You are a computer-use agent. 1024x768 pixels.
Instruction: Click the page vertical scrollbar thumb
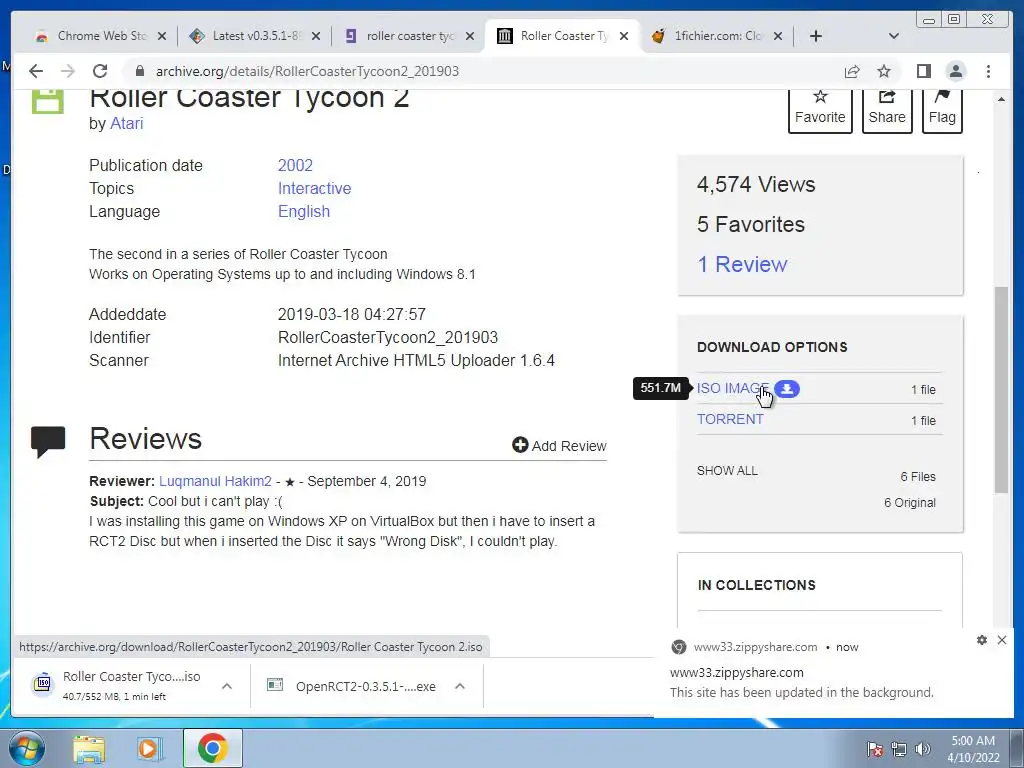pos(1001,389)
